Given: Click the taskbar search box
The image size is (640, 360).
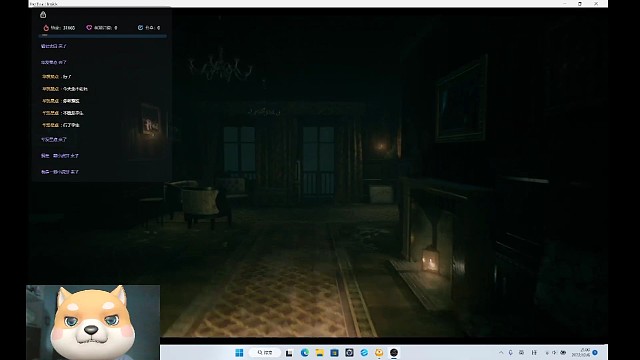Looking at the screenshot, I should [265, 353].
